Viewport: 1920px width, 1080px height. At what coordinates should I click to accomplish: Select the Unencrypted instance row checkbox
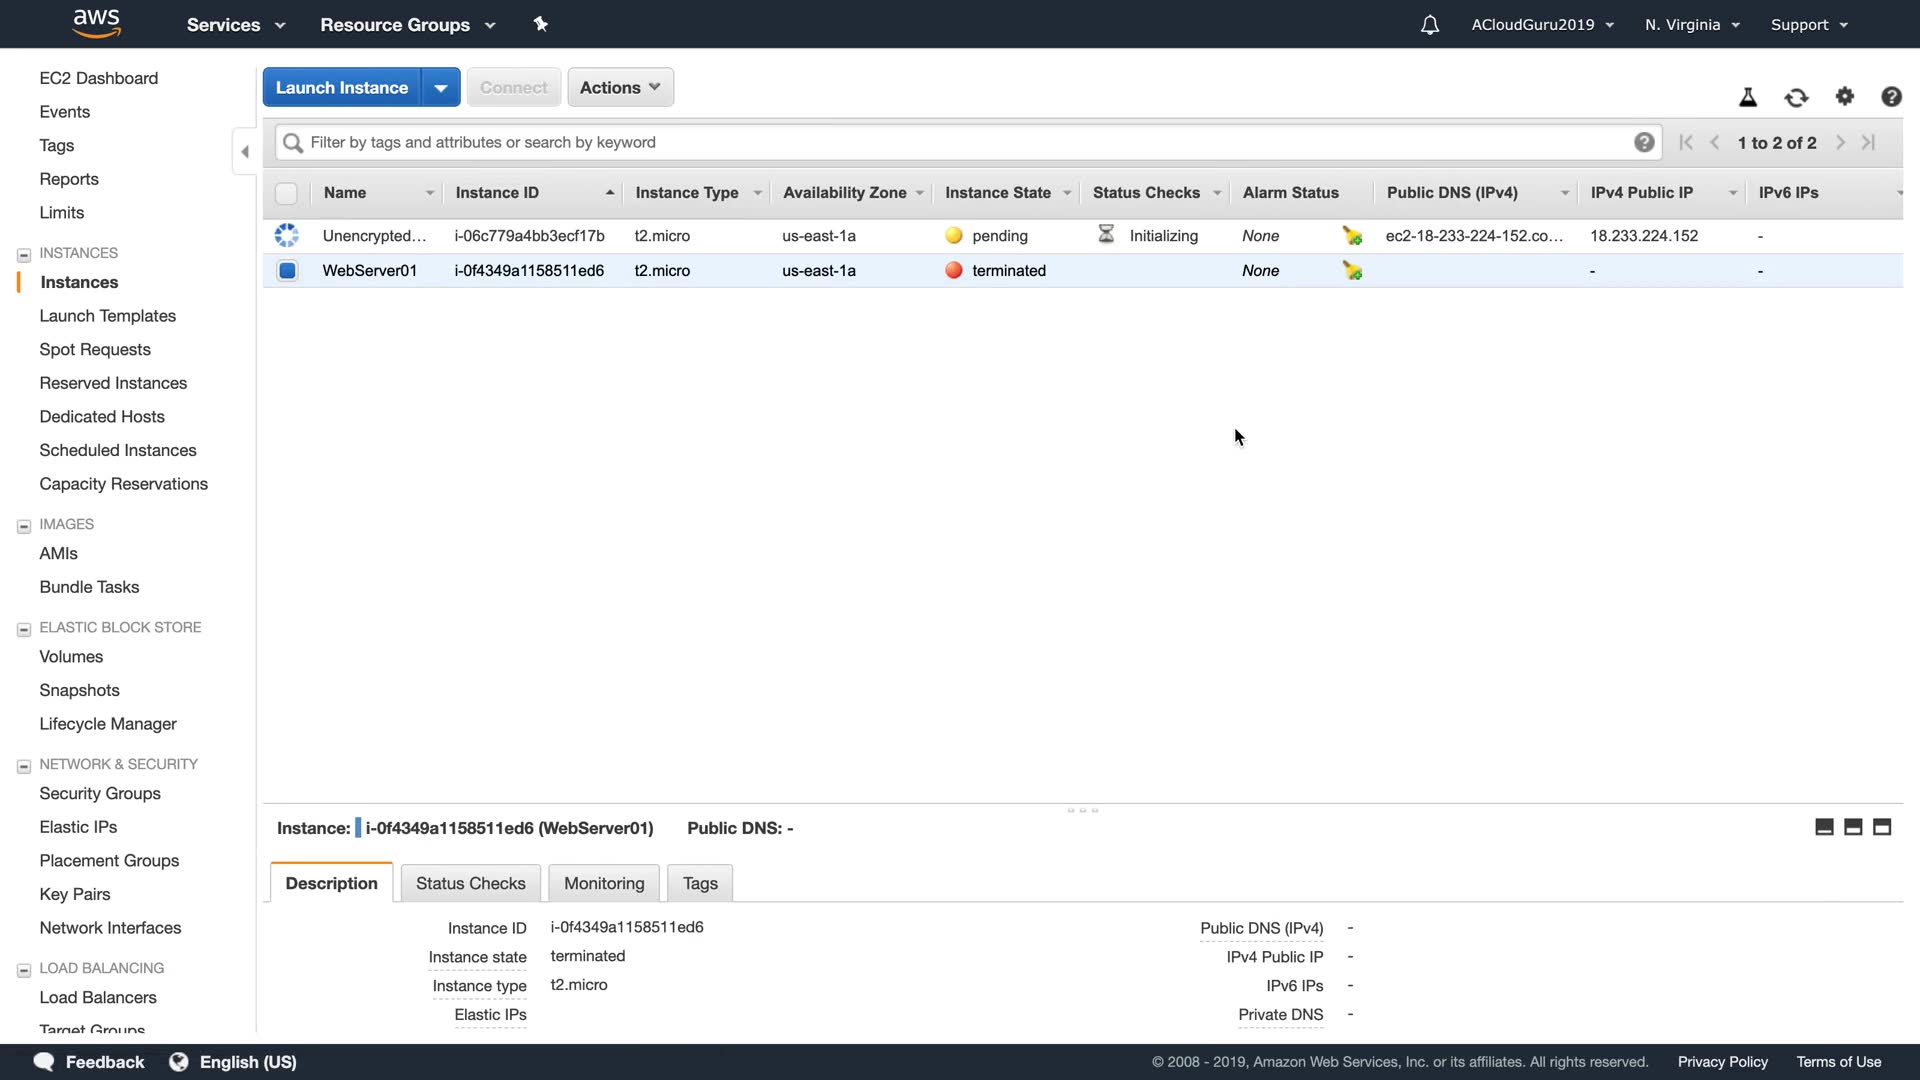pyautogui.click(x=287, y=236)
